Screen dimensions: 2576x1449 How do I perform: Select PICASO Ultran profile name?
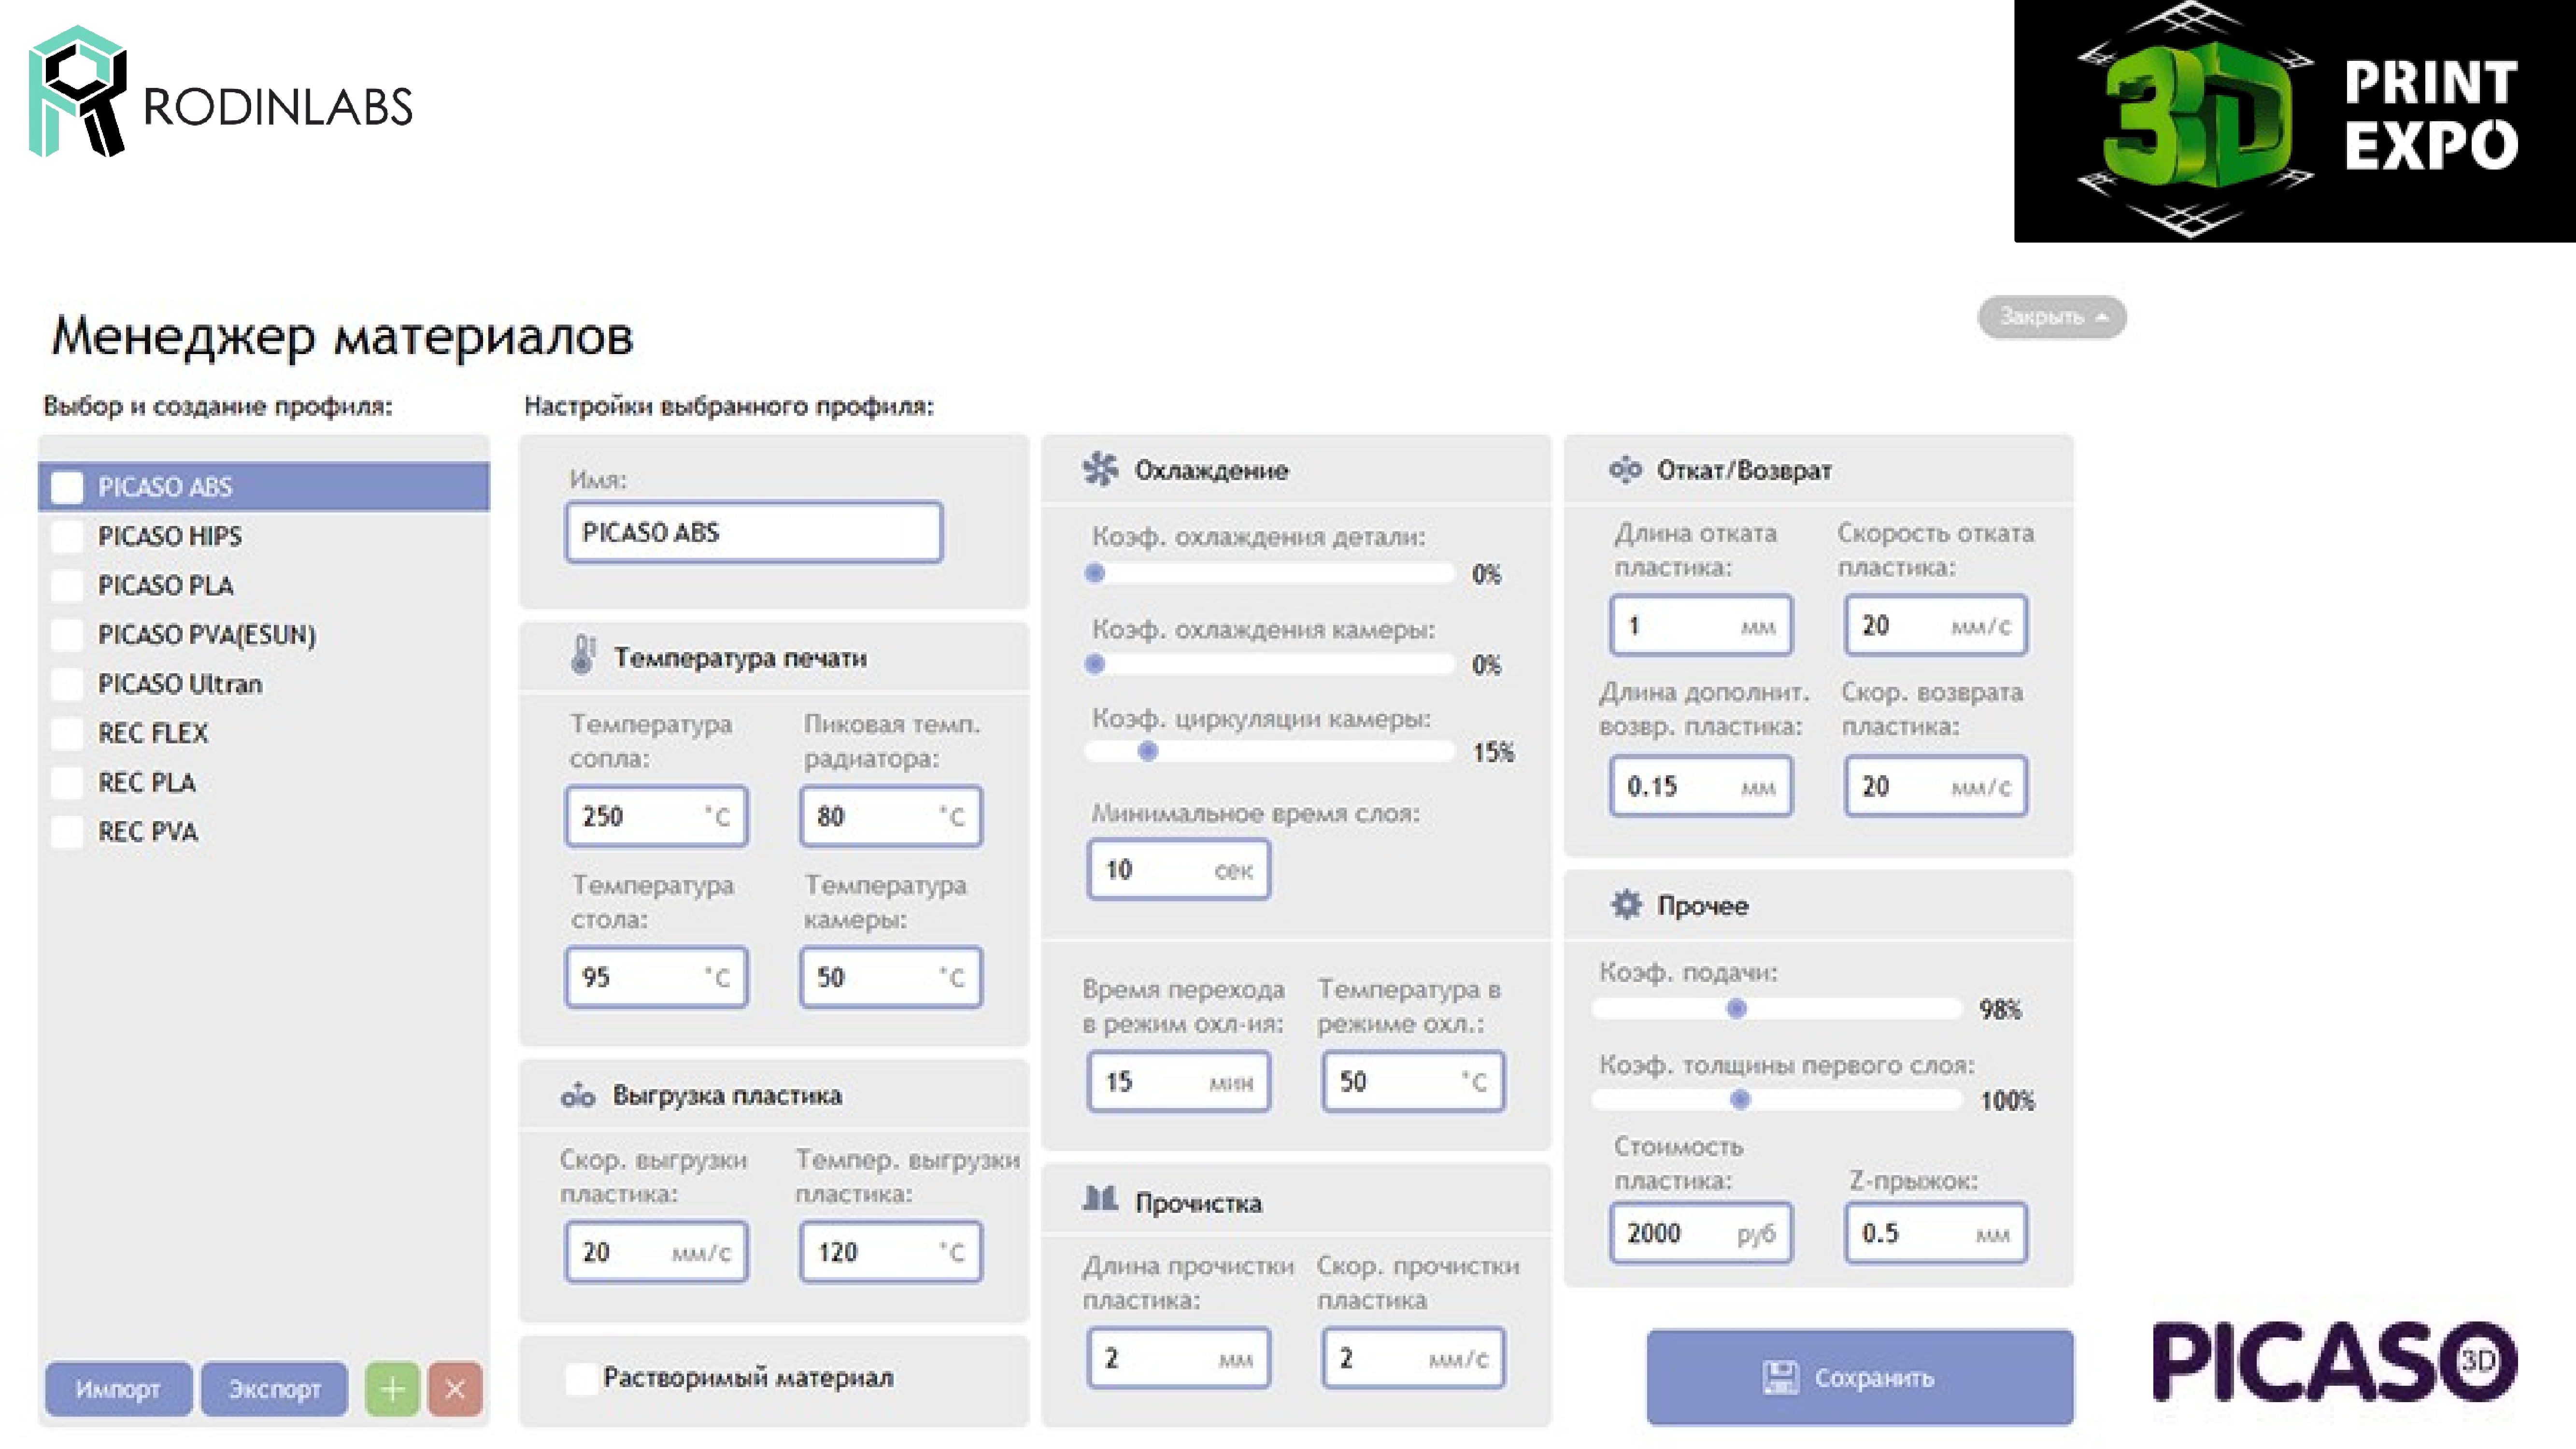(x=180, y=684)
